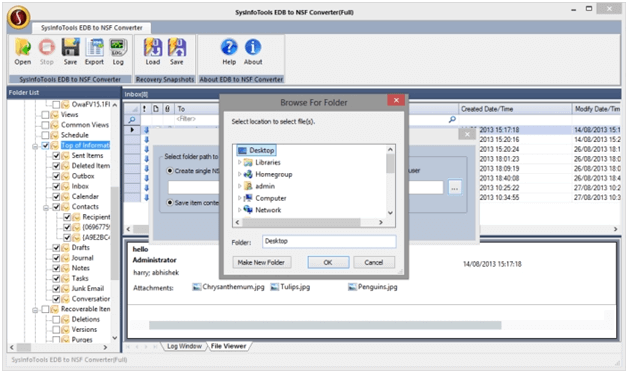Image resolution: width=628 pixels, height=373 pixels.
Task: Uncheck the Outbox folder checkbox
Action: tap(56, 176)
